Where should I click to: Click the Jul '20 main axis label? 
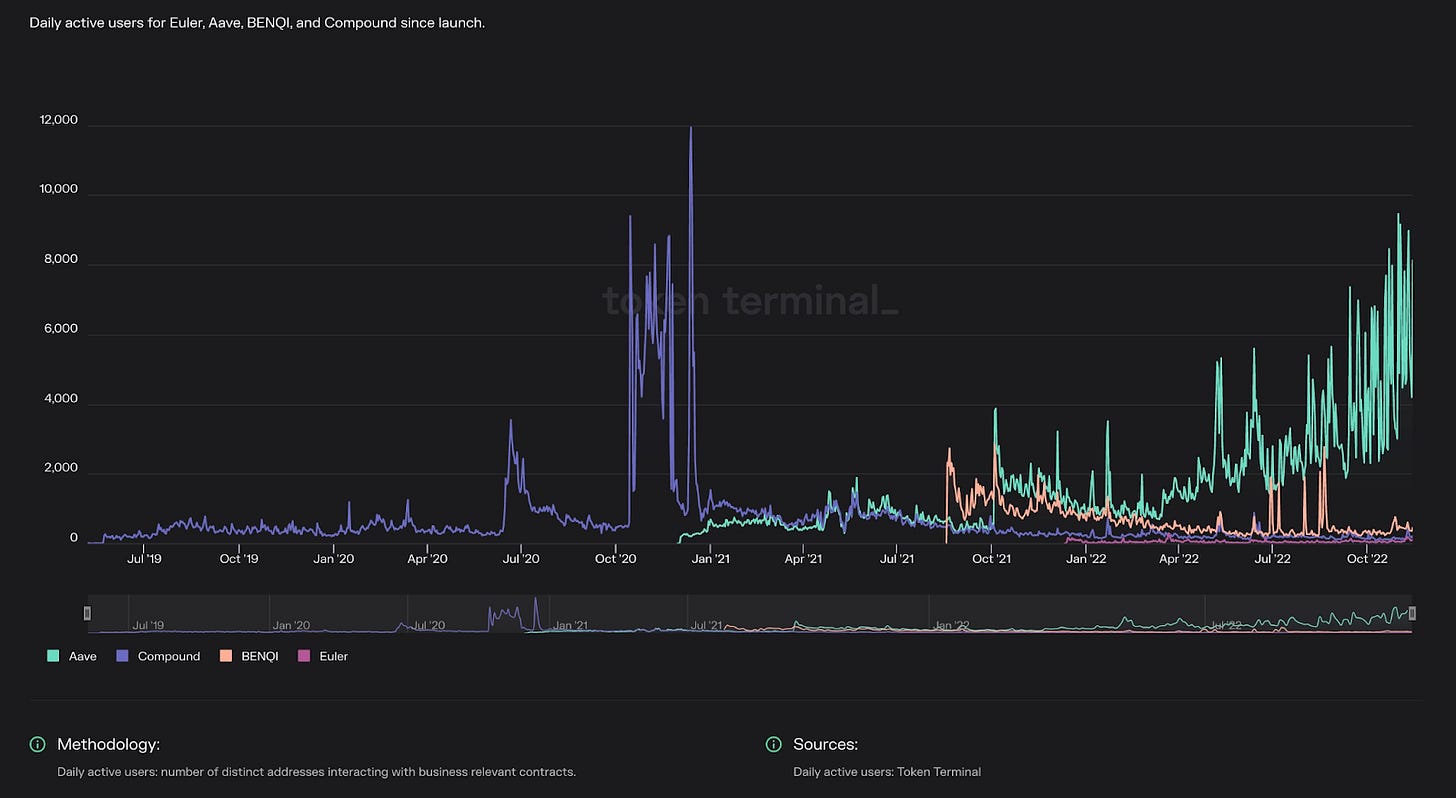click(x=521, y=559)
